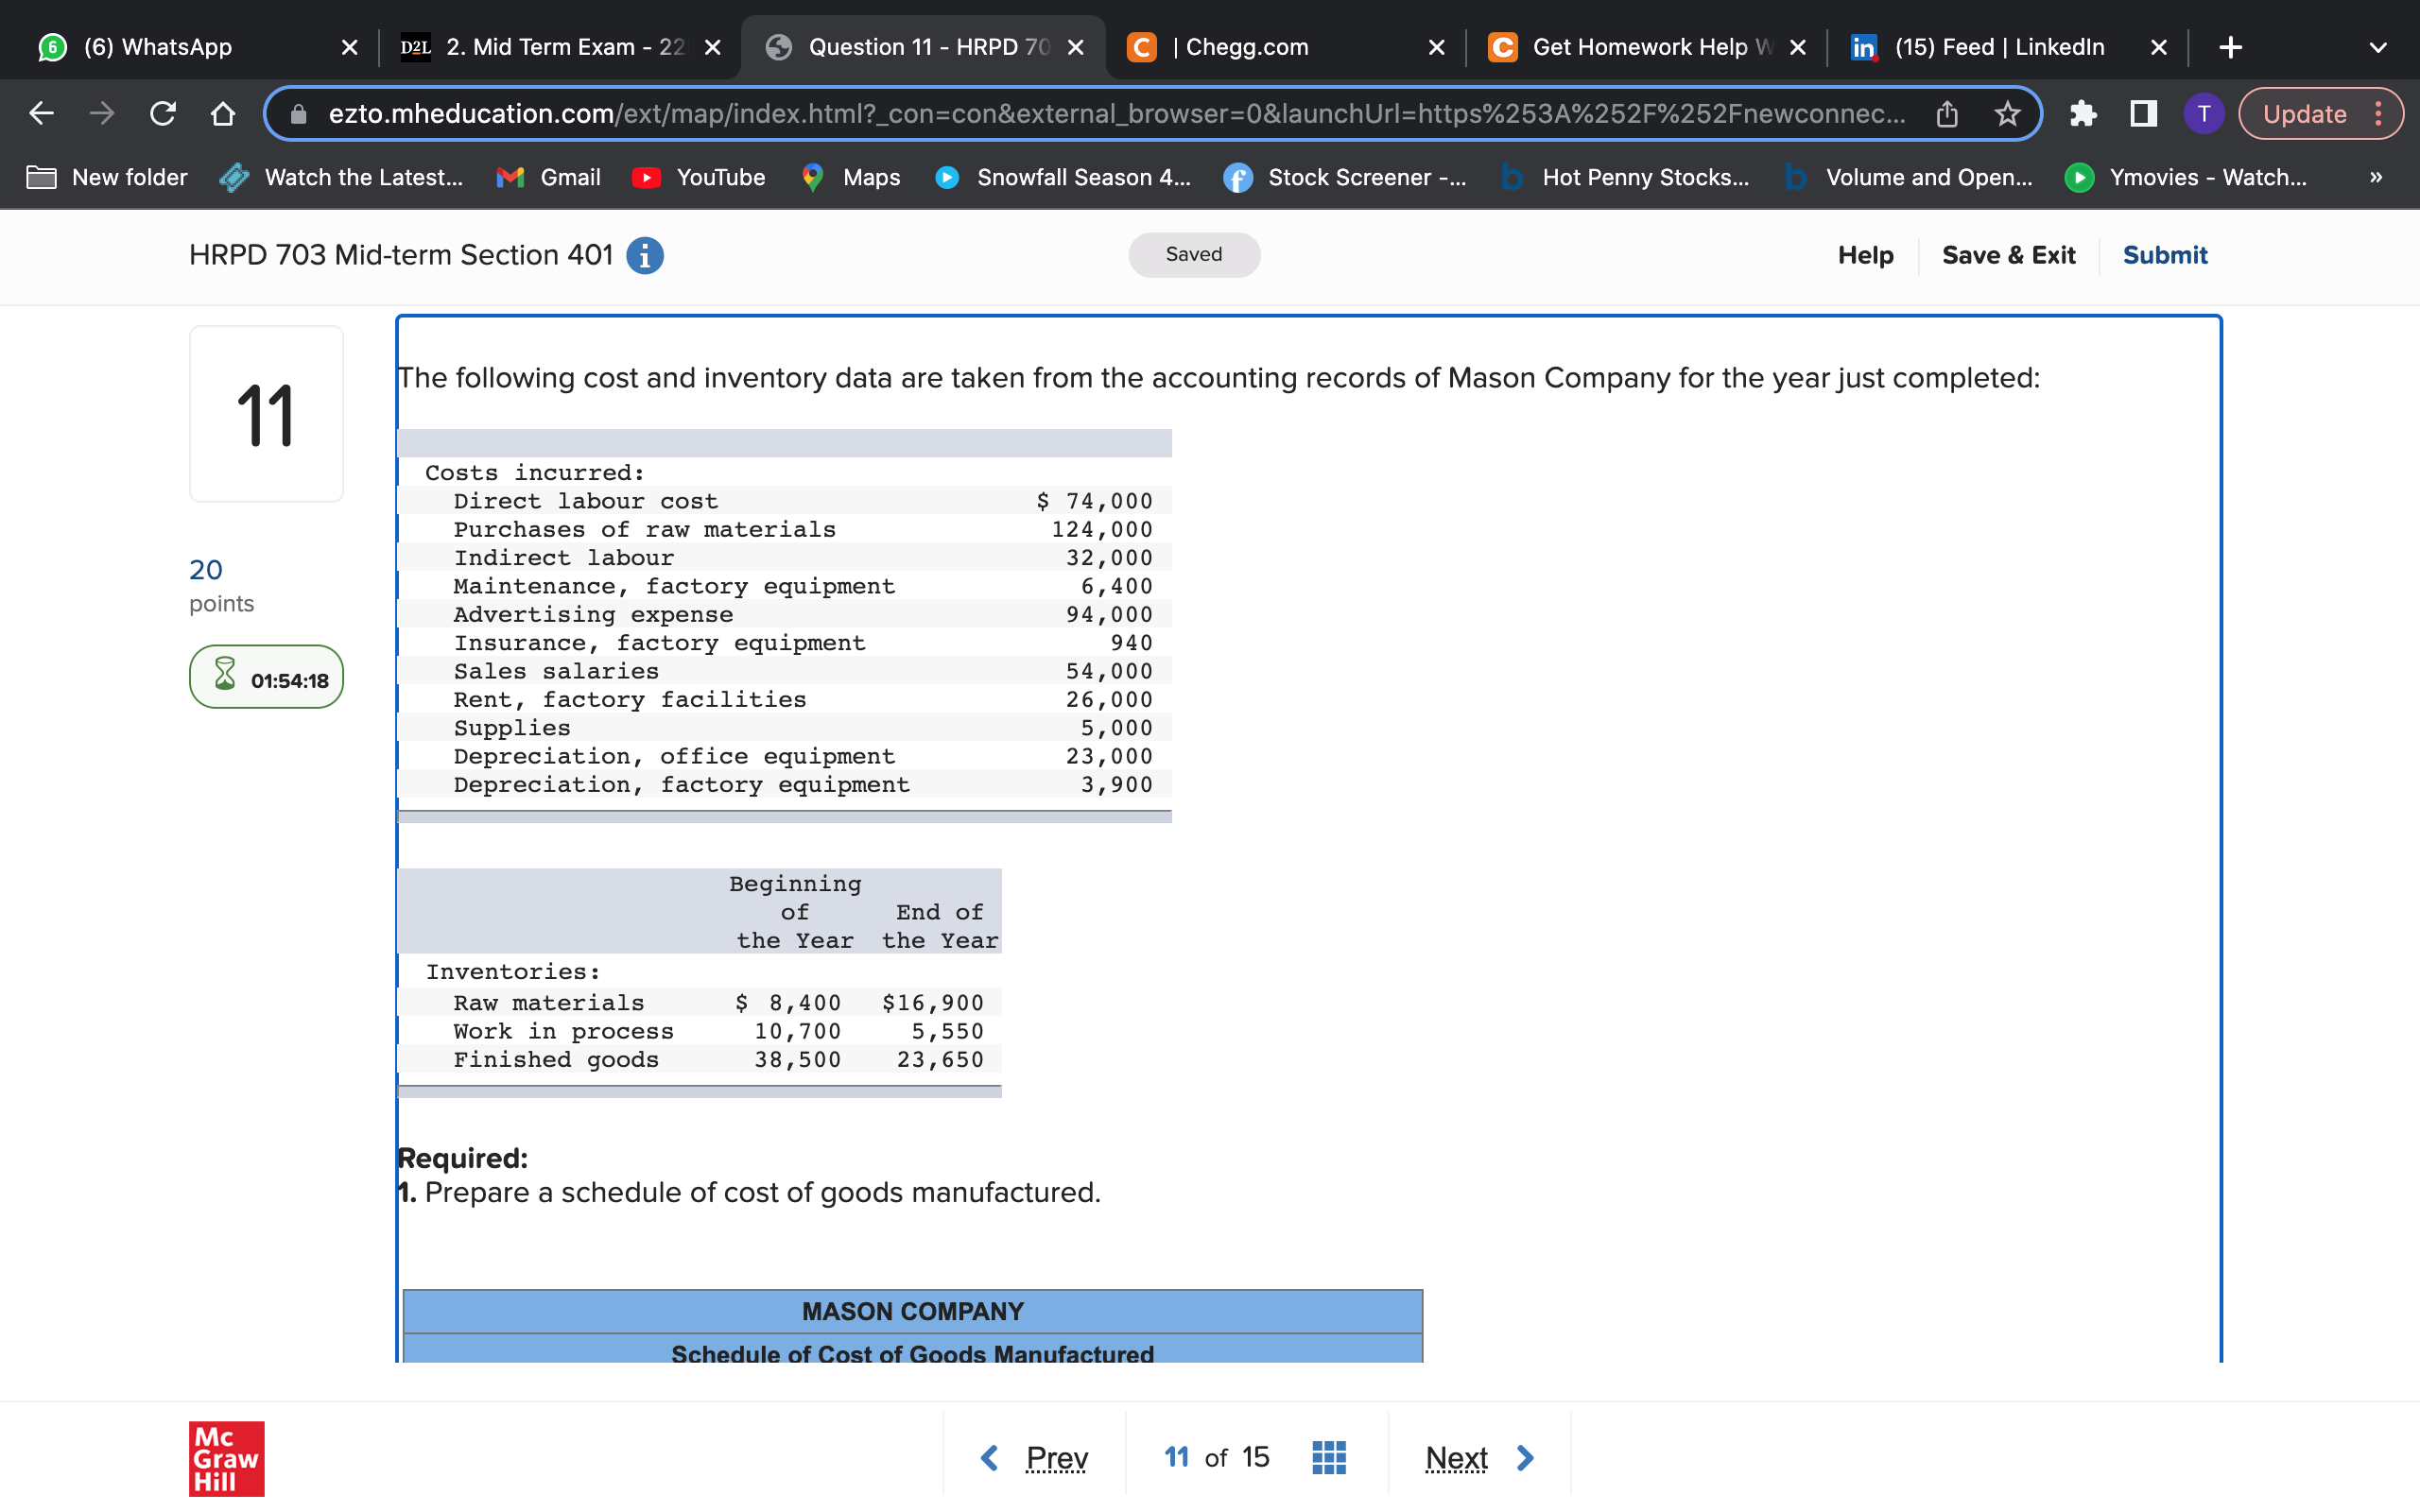
Task: Click the share page icon in address bar
Action: click(x=1946, y=114)
